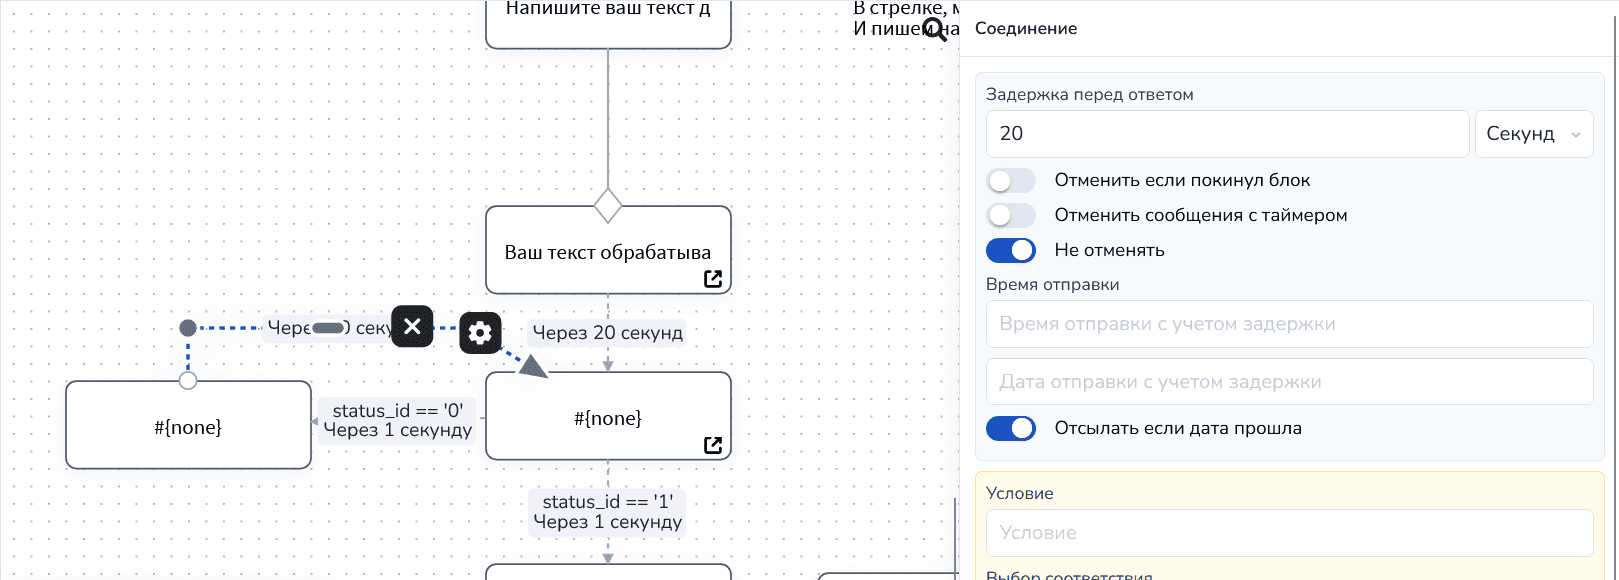Delete the connection with the X icon

pos(412,326)
